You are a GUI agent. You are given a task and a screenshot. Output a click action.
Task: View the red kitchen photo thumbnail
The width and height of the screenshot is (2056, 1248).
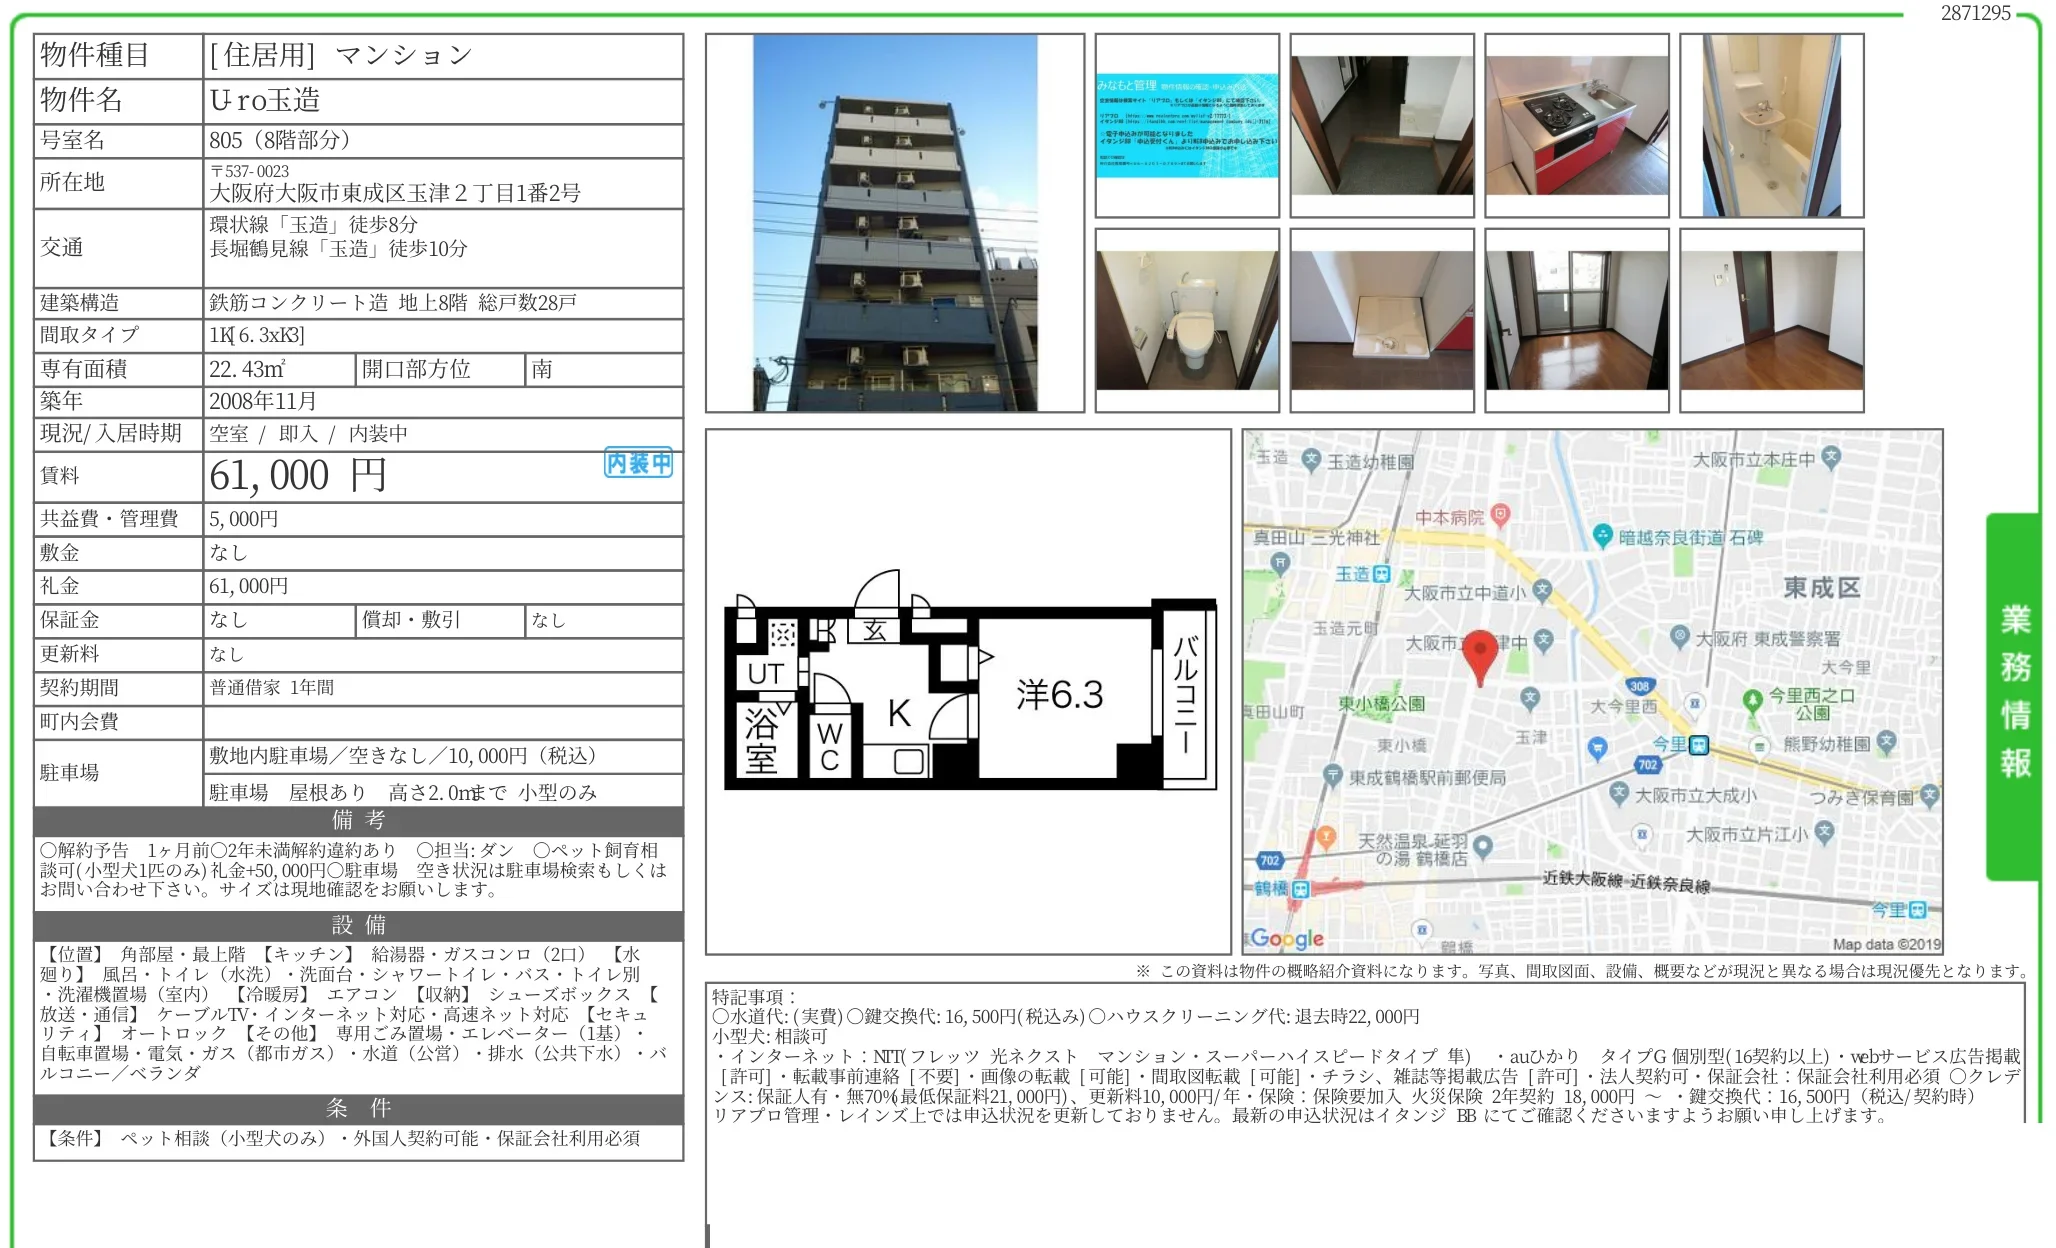tap(1578, 125)
